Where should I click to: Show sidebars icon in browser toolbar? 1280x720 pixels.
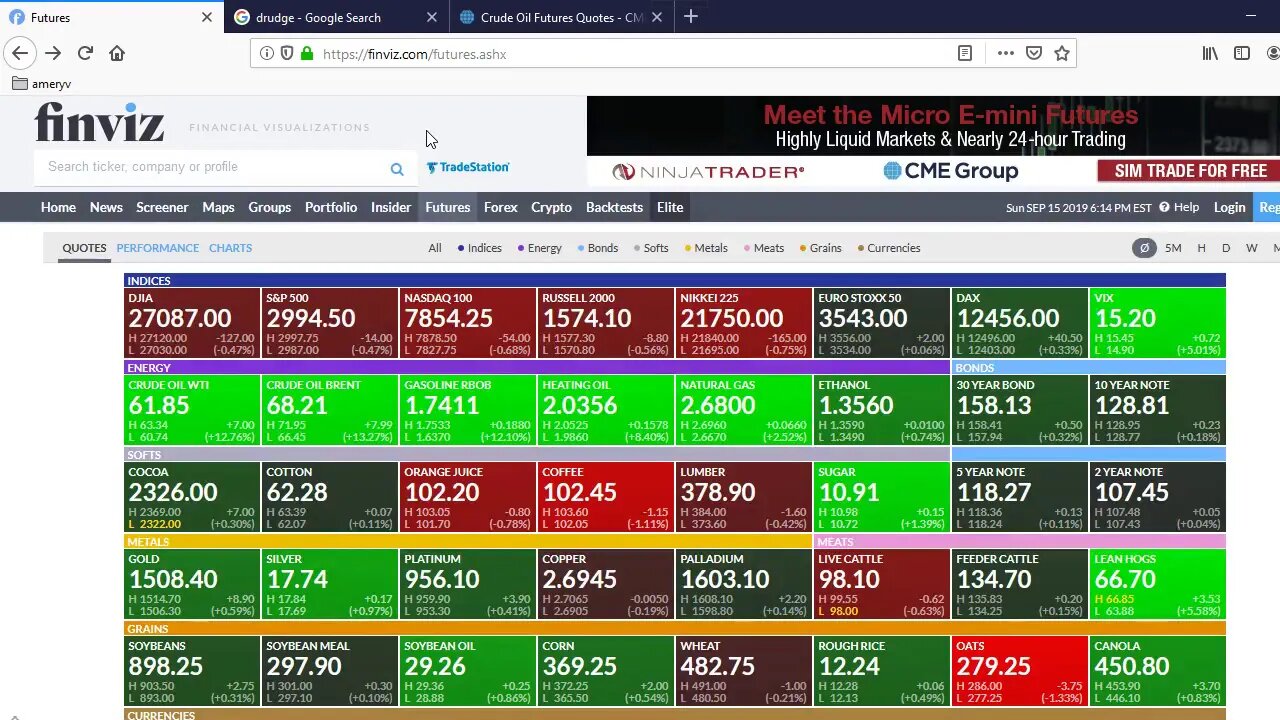(1242, 54)
